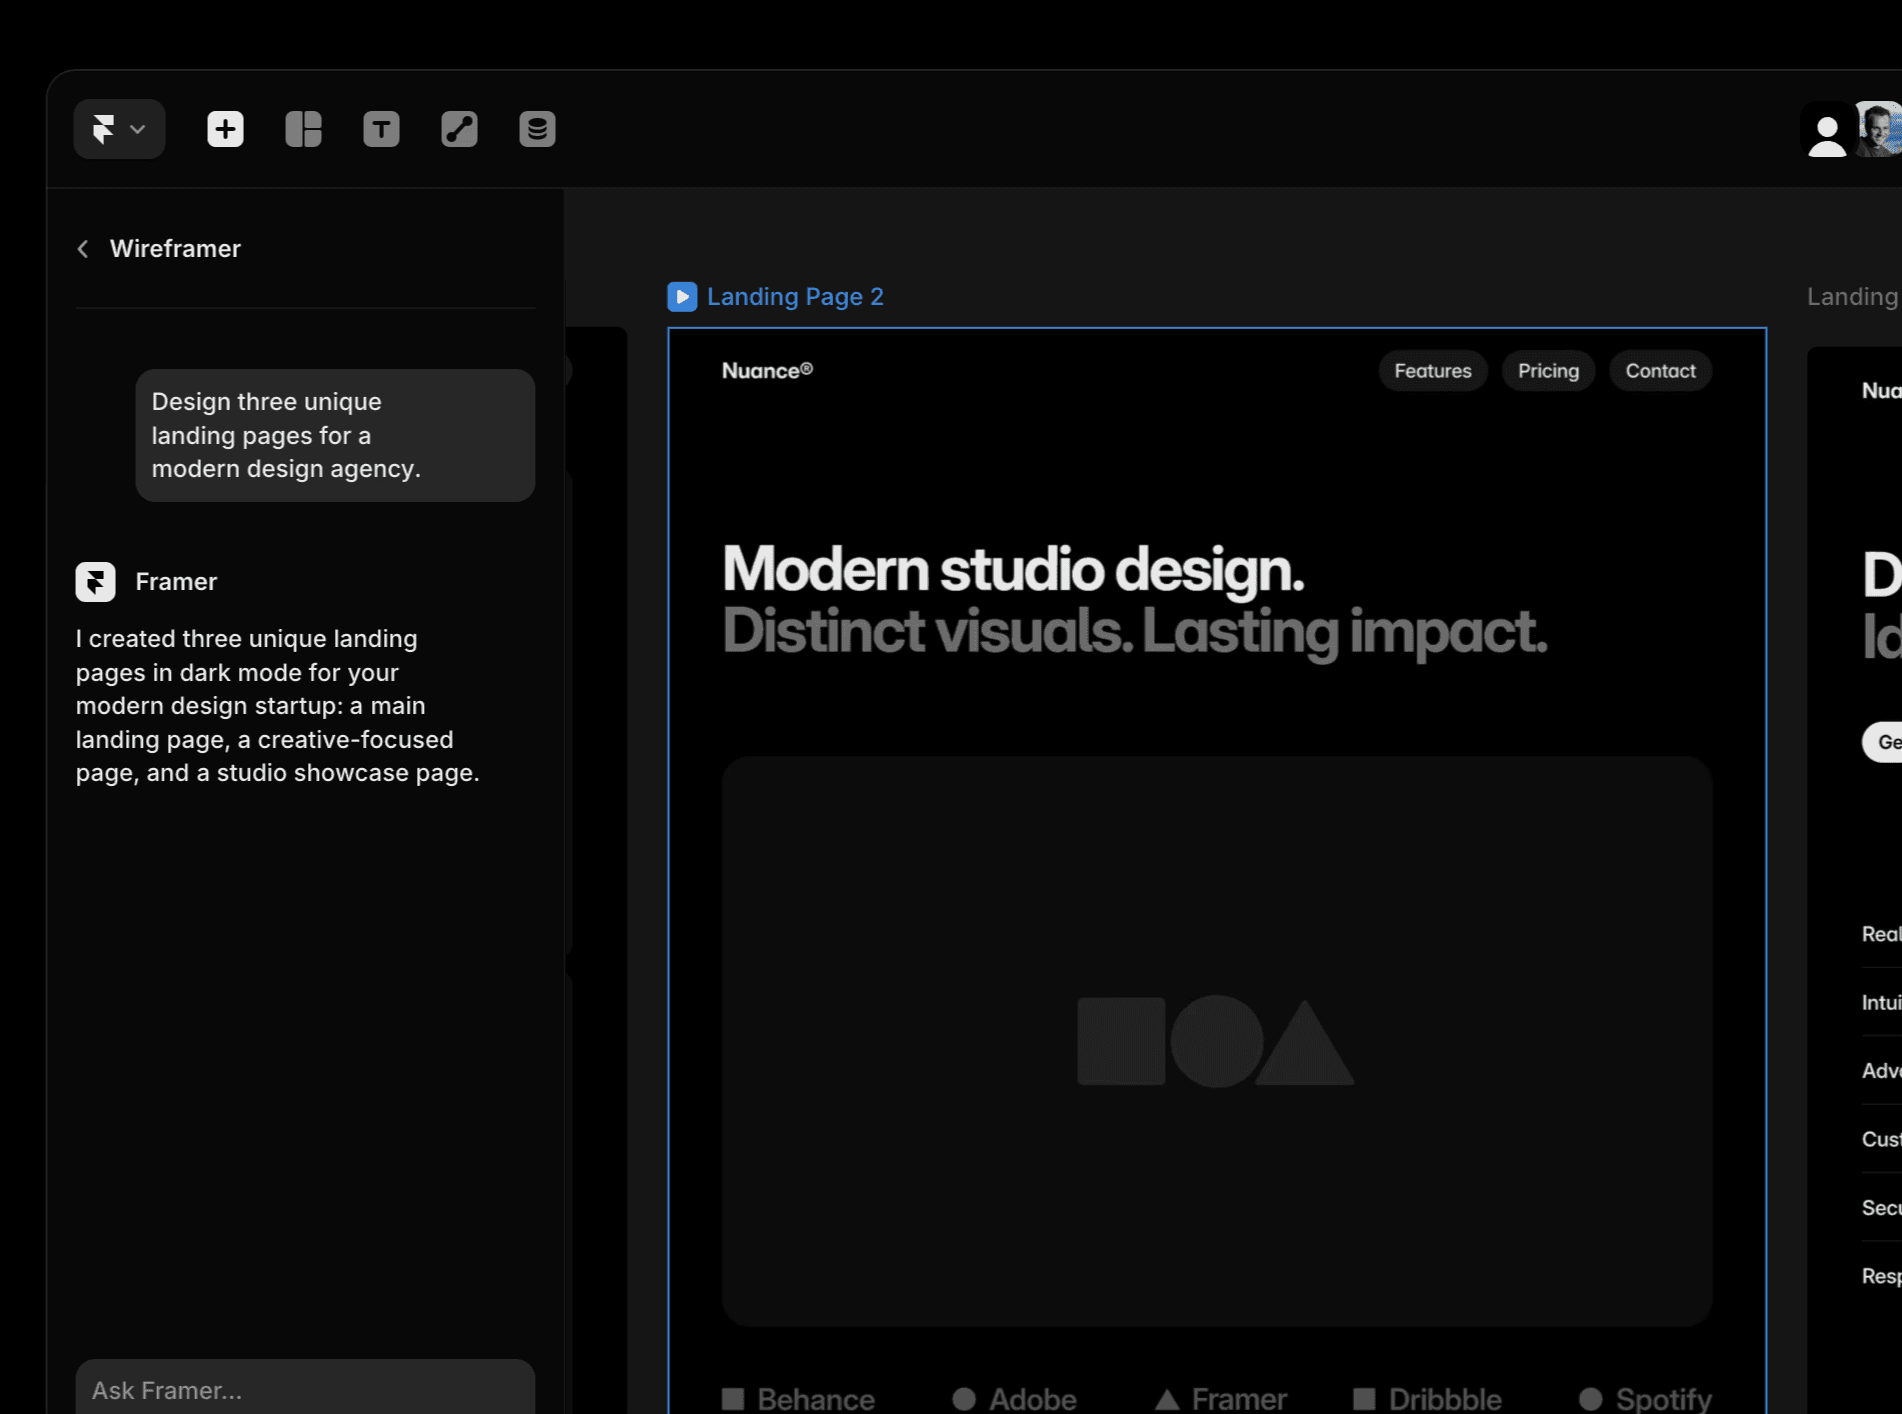Screen dimensions: 1902x1414
Task: Play the Landing Page 2 preview
Action: [682, 297]
